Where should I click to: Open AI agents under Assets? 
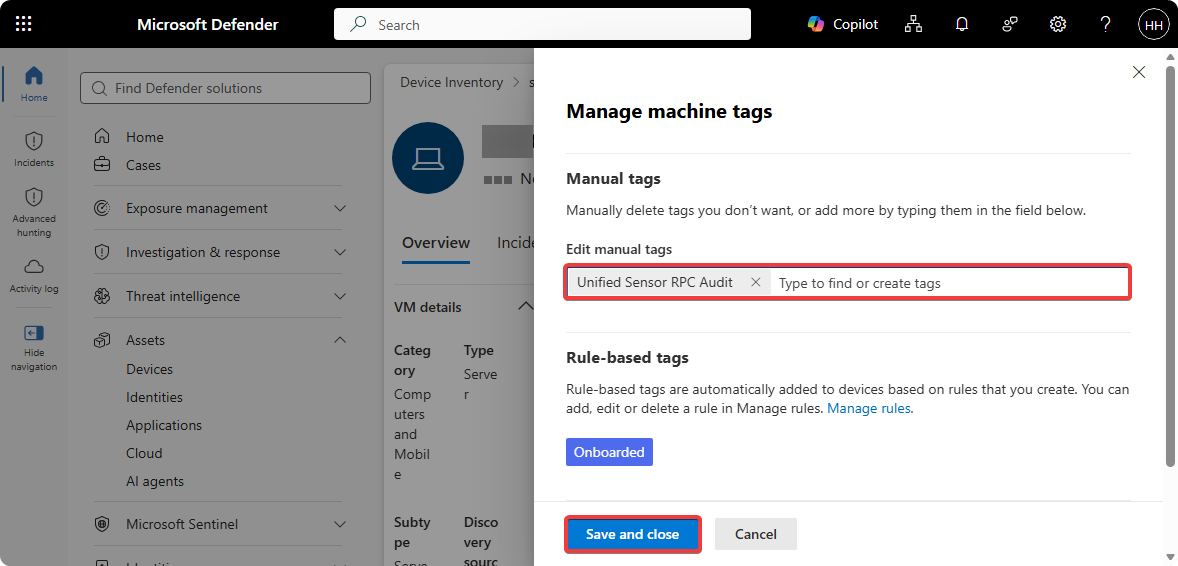(x=155, y=481)
